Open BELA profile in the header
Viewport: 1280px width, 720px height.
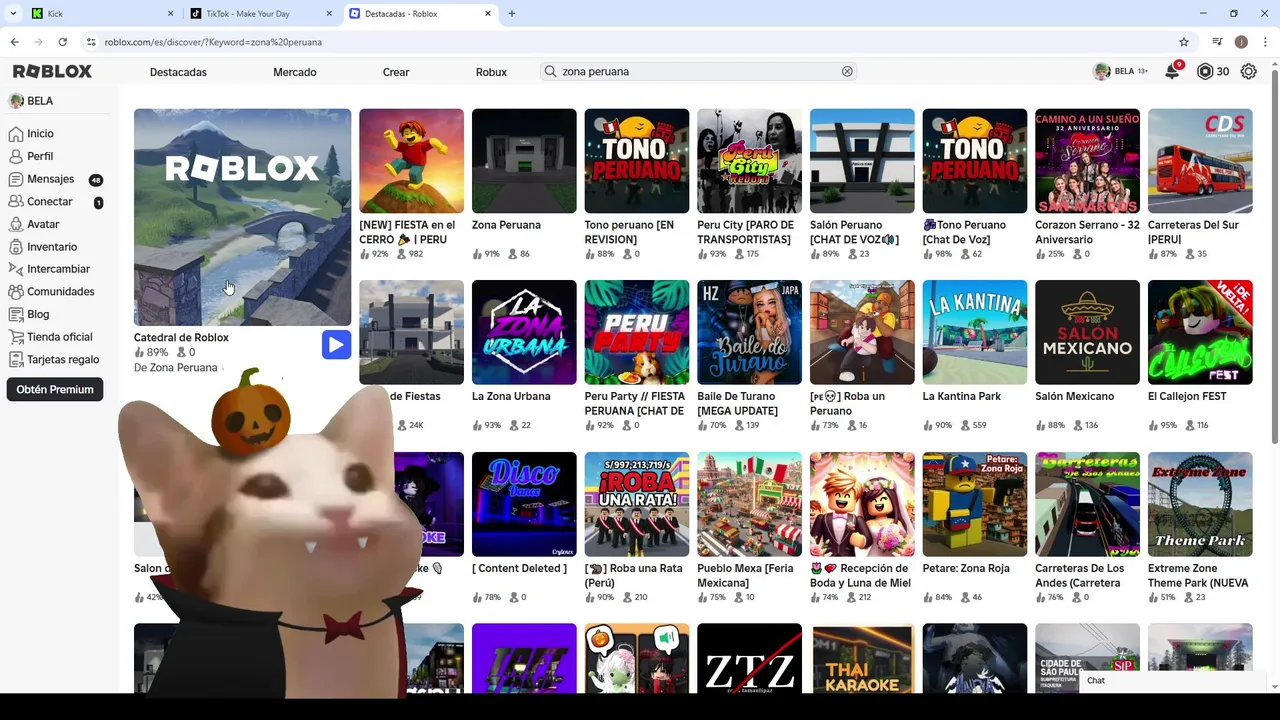pyautogui.click(x=1120, y=72)
